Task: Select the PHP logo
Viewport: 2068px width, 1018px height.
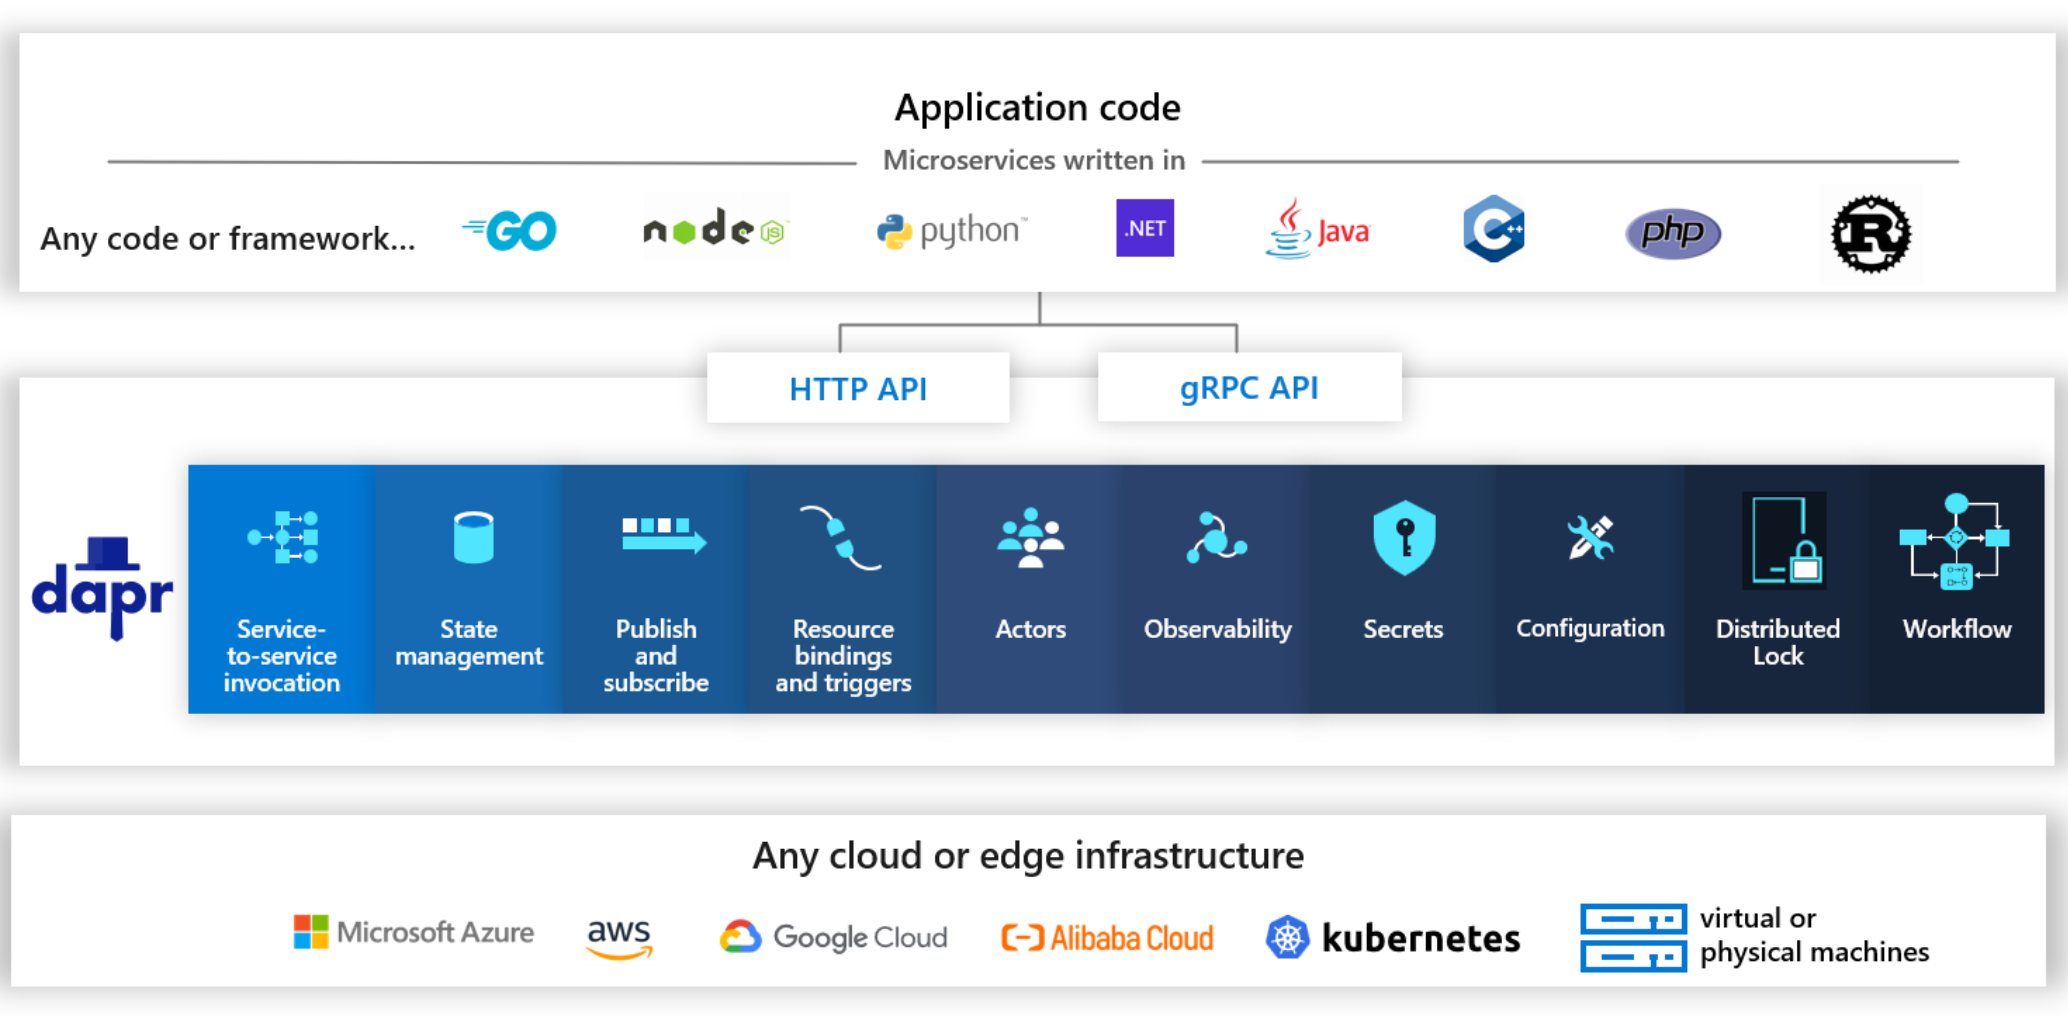Action: click(x=1672, y=232)
